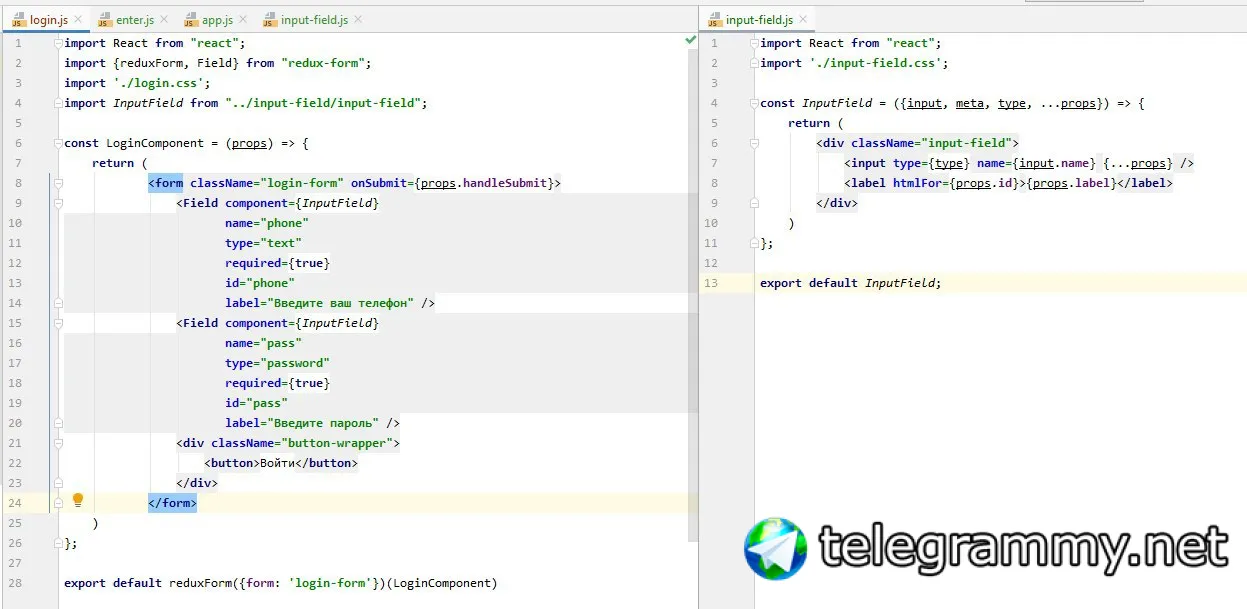1247x609 pixels.
Task: Collapse the first Field component fold marker
Action: click(58, 203)
